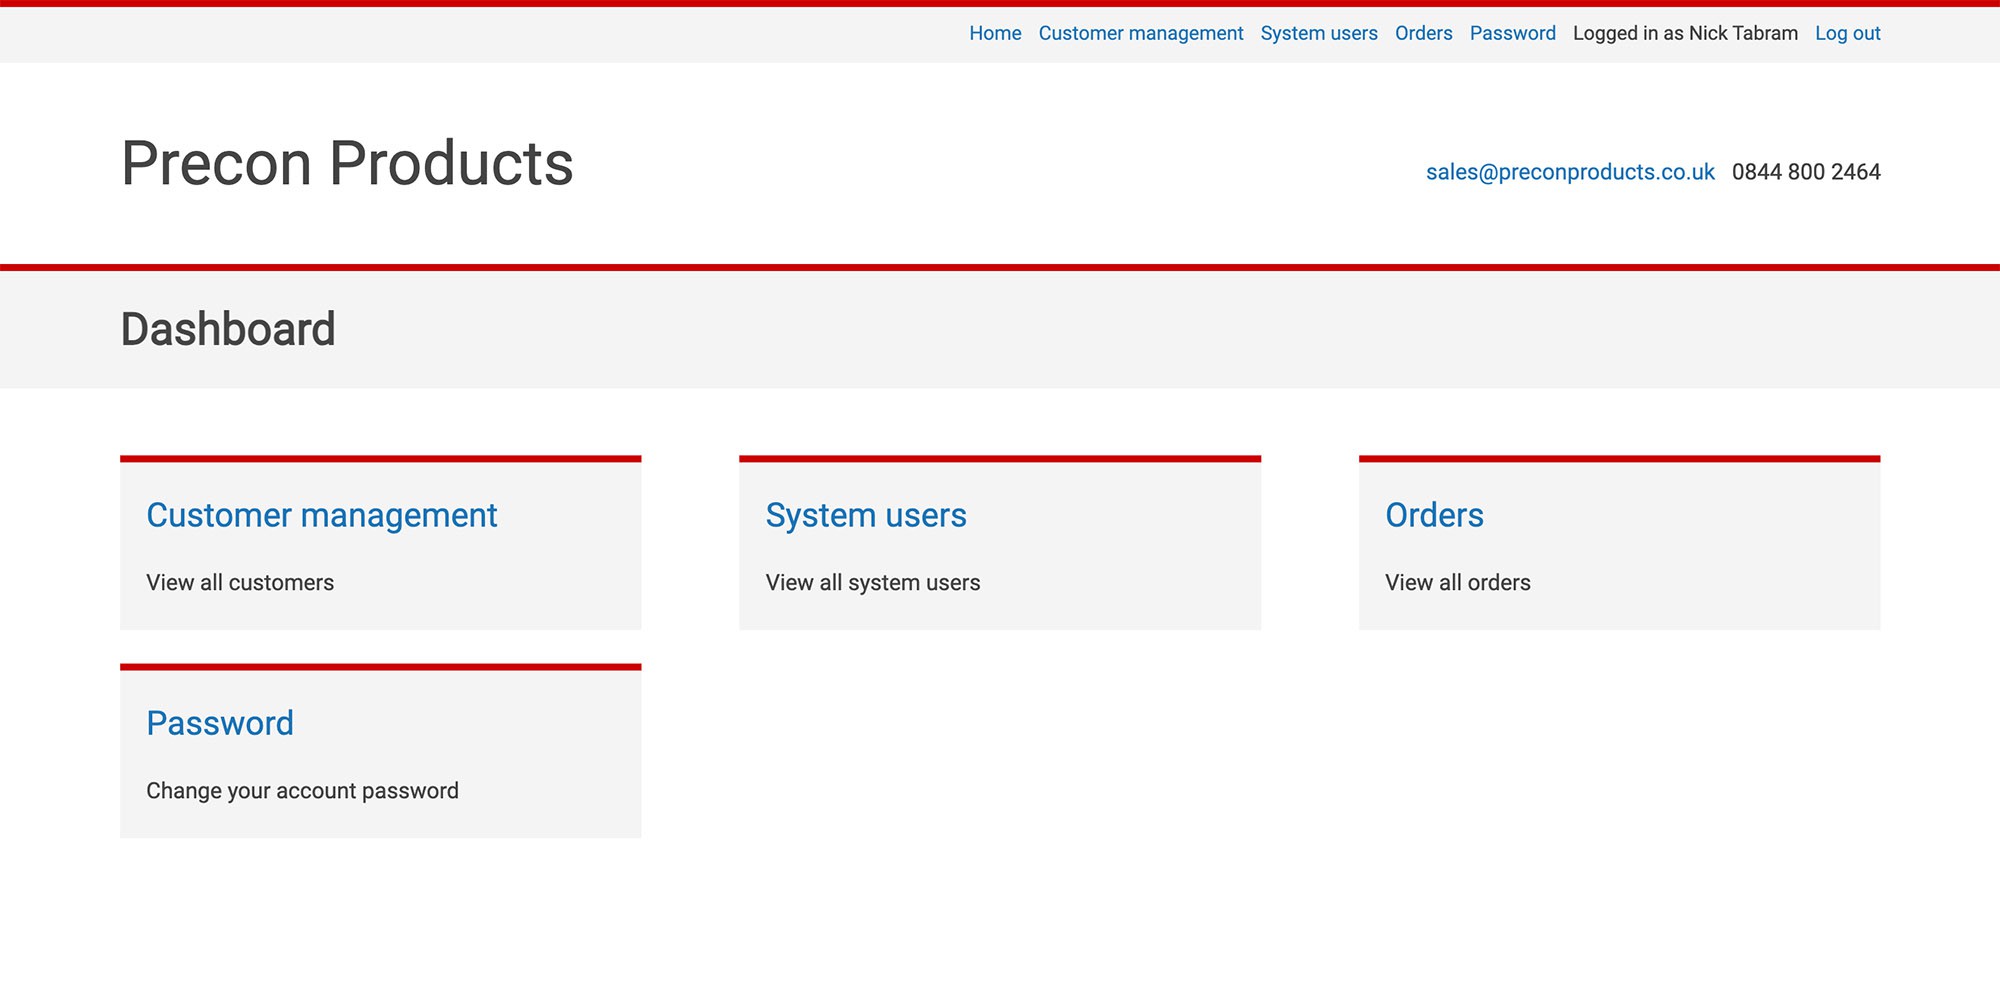Go to Home in top navigation
Viewport: 2000px width, 1003px height.
(x=995, y=33)
